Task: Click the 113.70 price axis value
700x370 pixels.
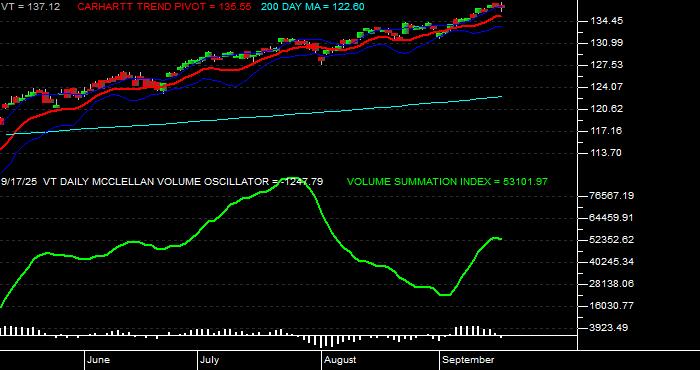Action: 606,153
